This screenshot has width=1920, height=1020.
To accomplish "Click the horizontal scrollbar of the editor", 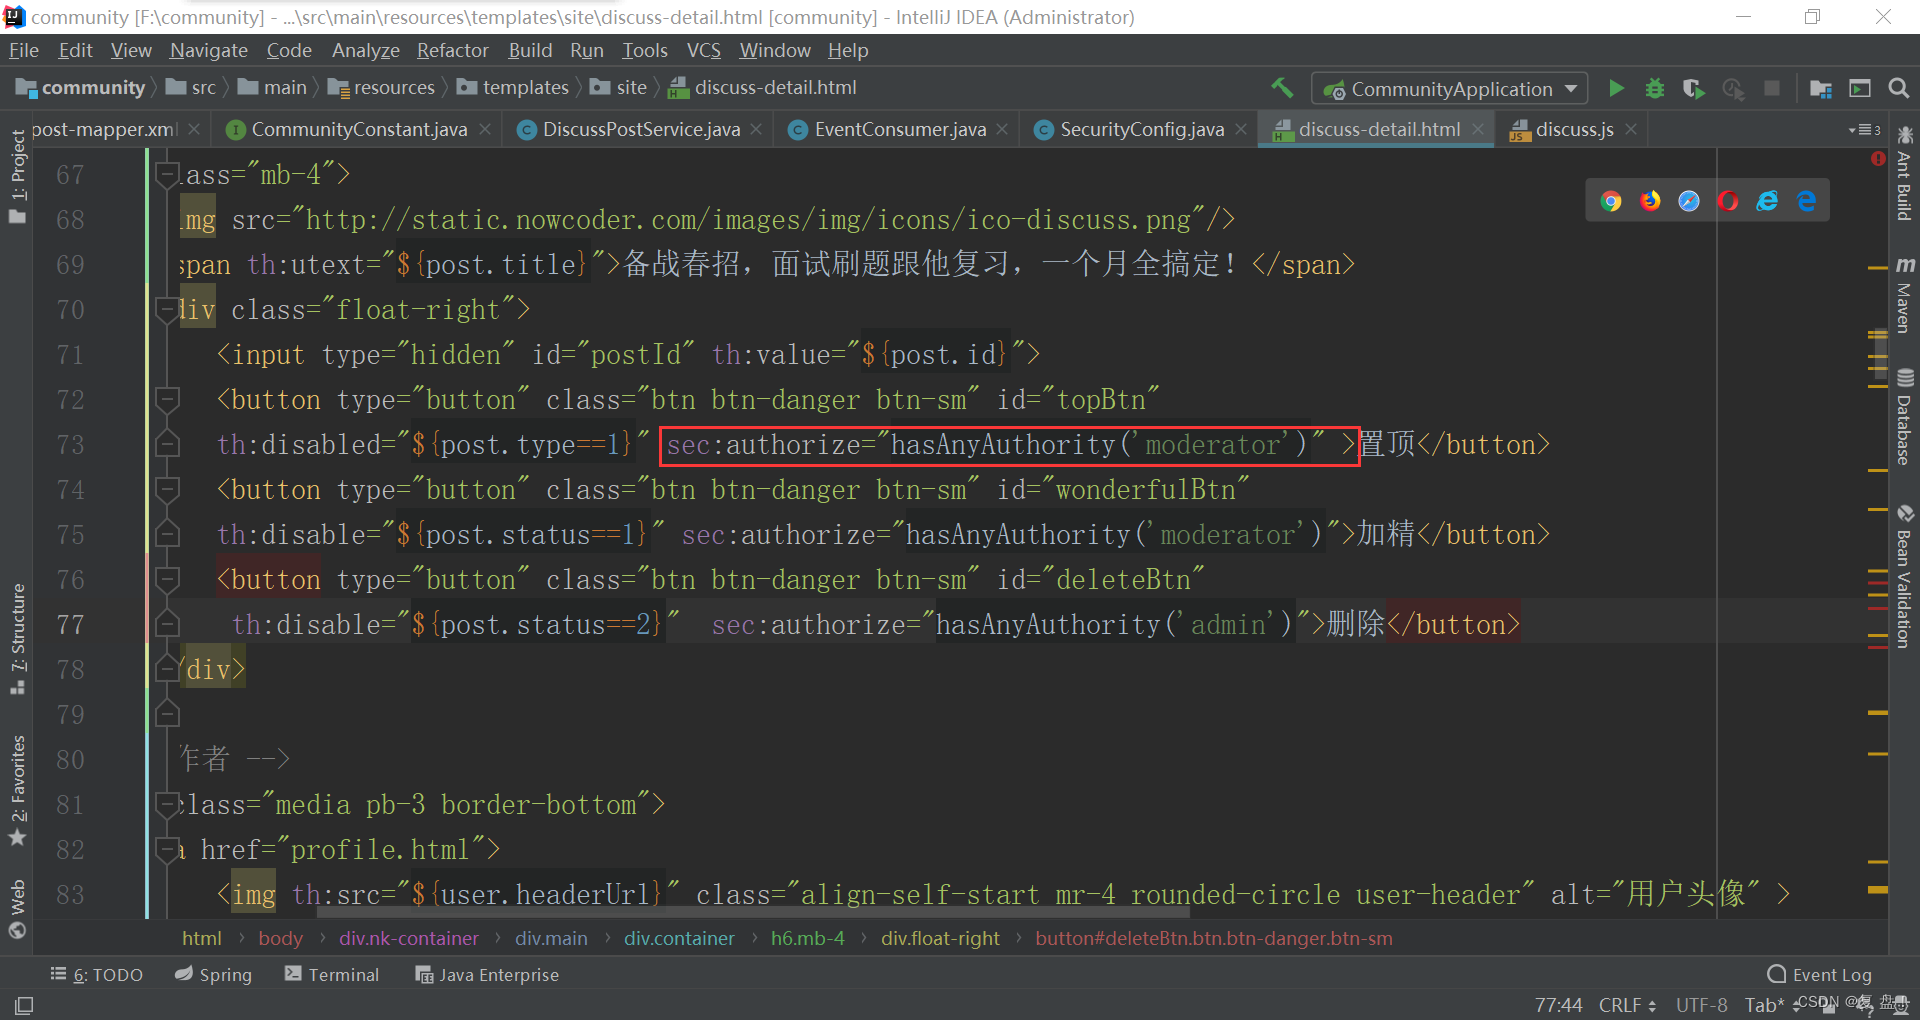I will (754, 913).
